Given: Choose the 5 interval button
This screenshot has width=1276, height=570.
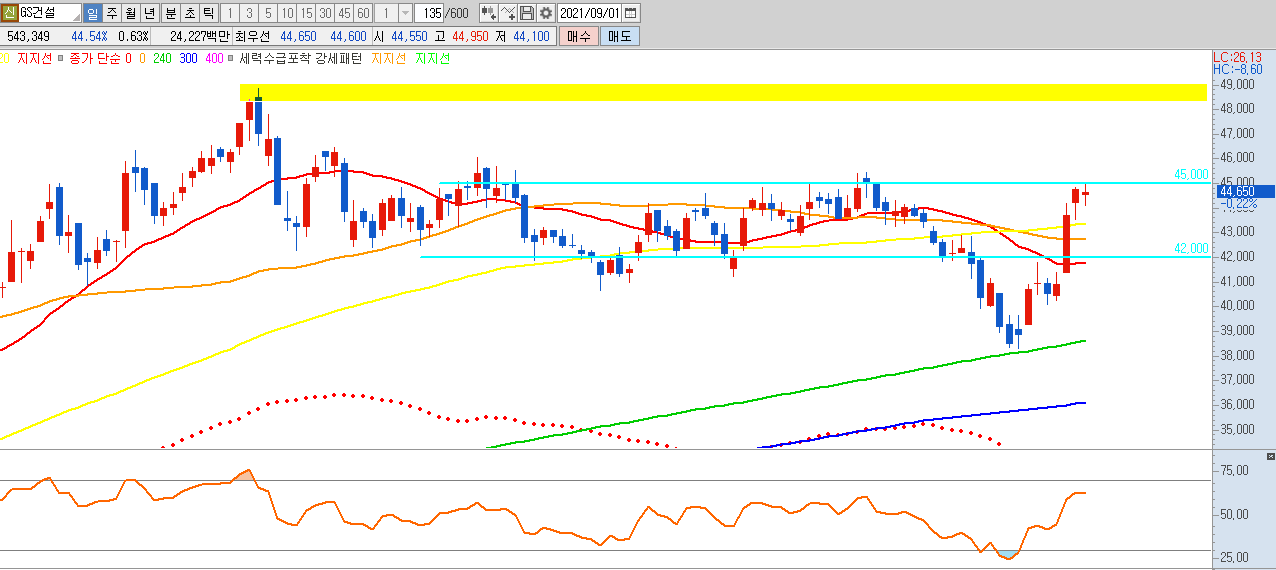Looking at the screenshot, I should point(267,13).
